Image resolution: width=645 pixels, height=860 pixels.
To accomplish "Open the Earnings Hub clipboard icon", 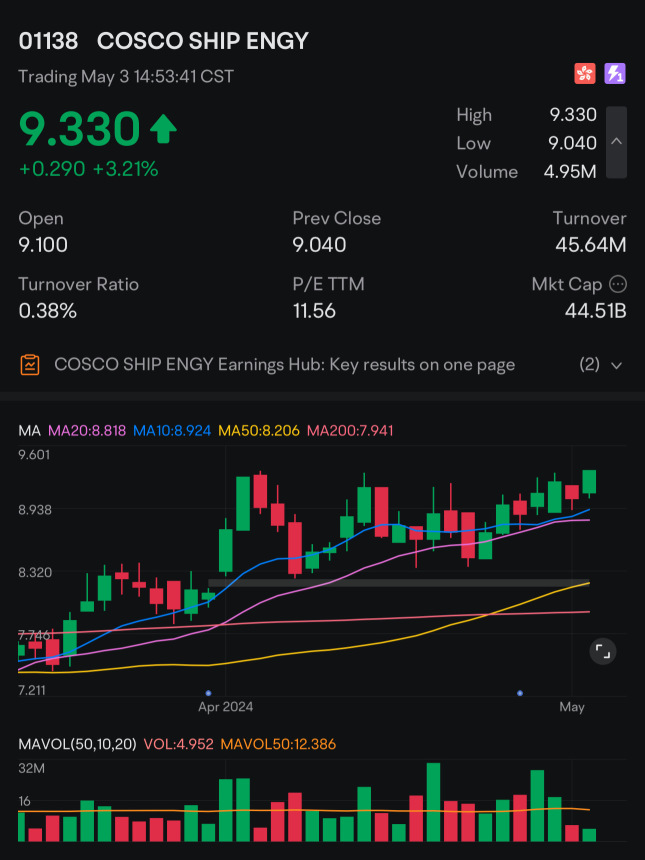I will coord(30,365).
